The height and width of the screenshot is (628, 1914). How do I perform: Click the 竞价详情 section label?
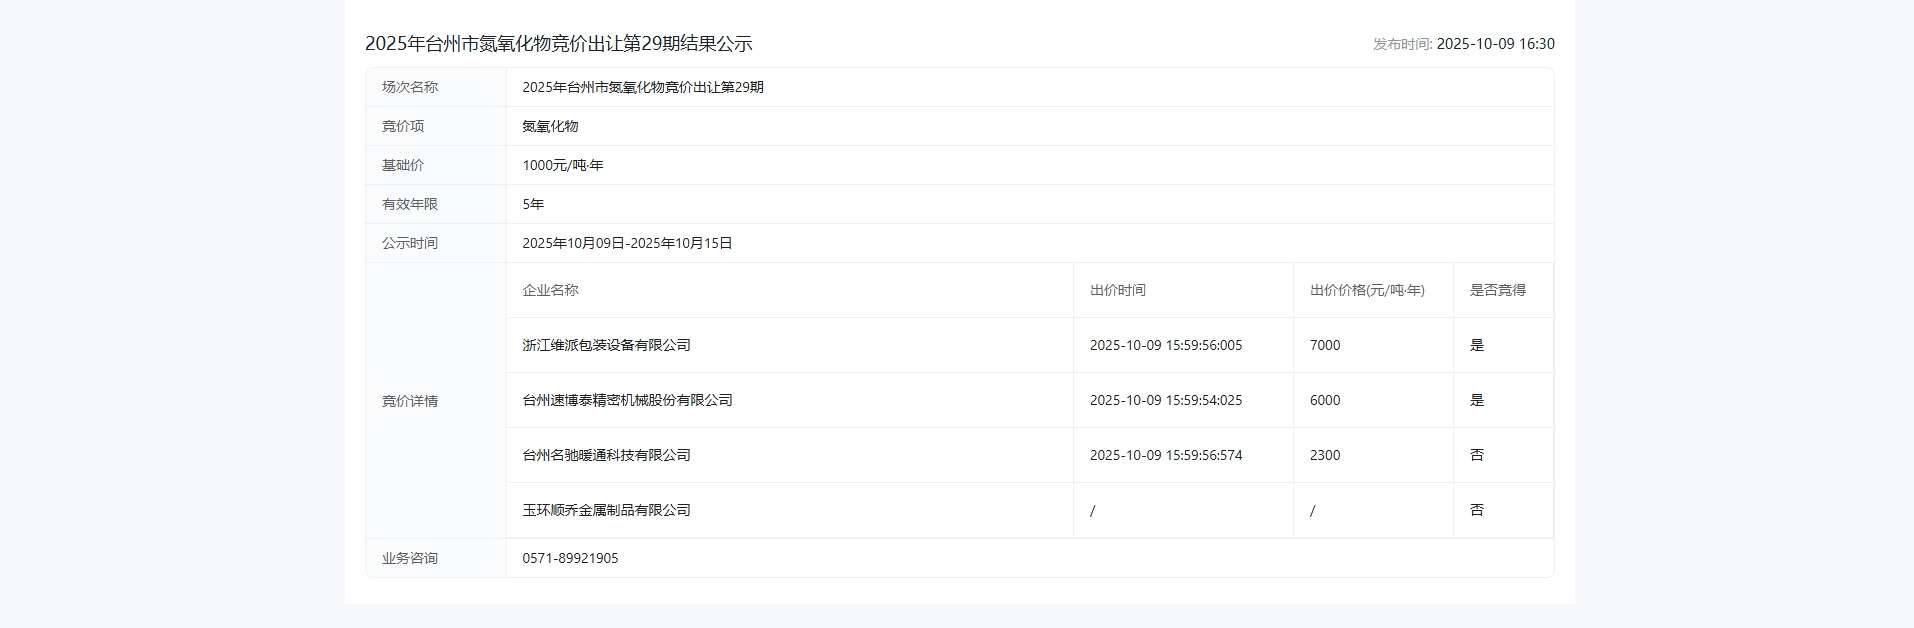(x=410, y=401)
